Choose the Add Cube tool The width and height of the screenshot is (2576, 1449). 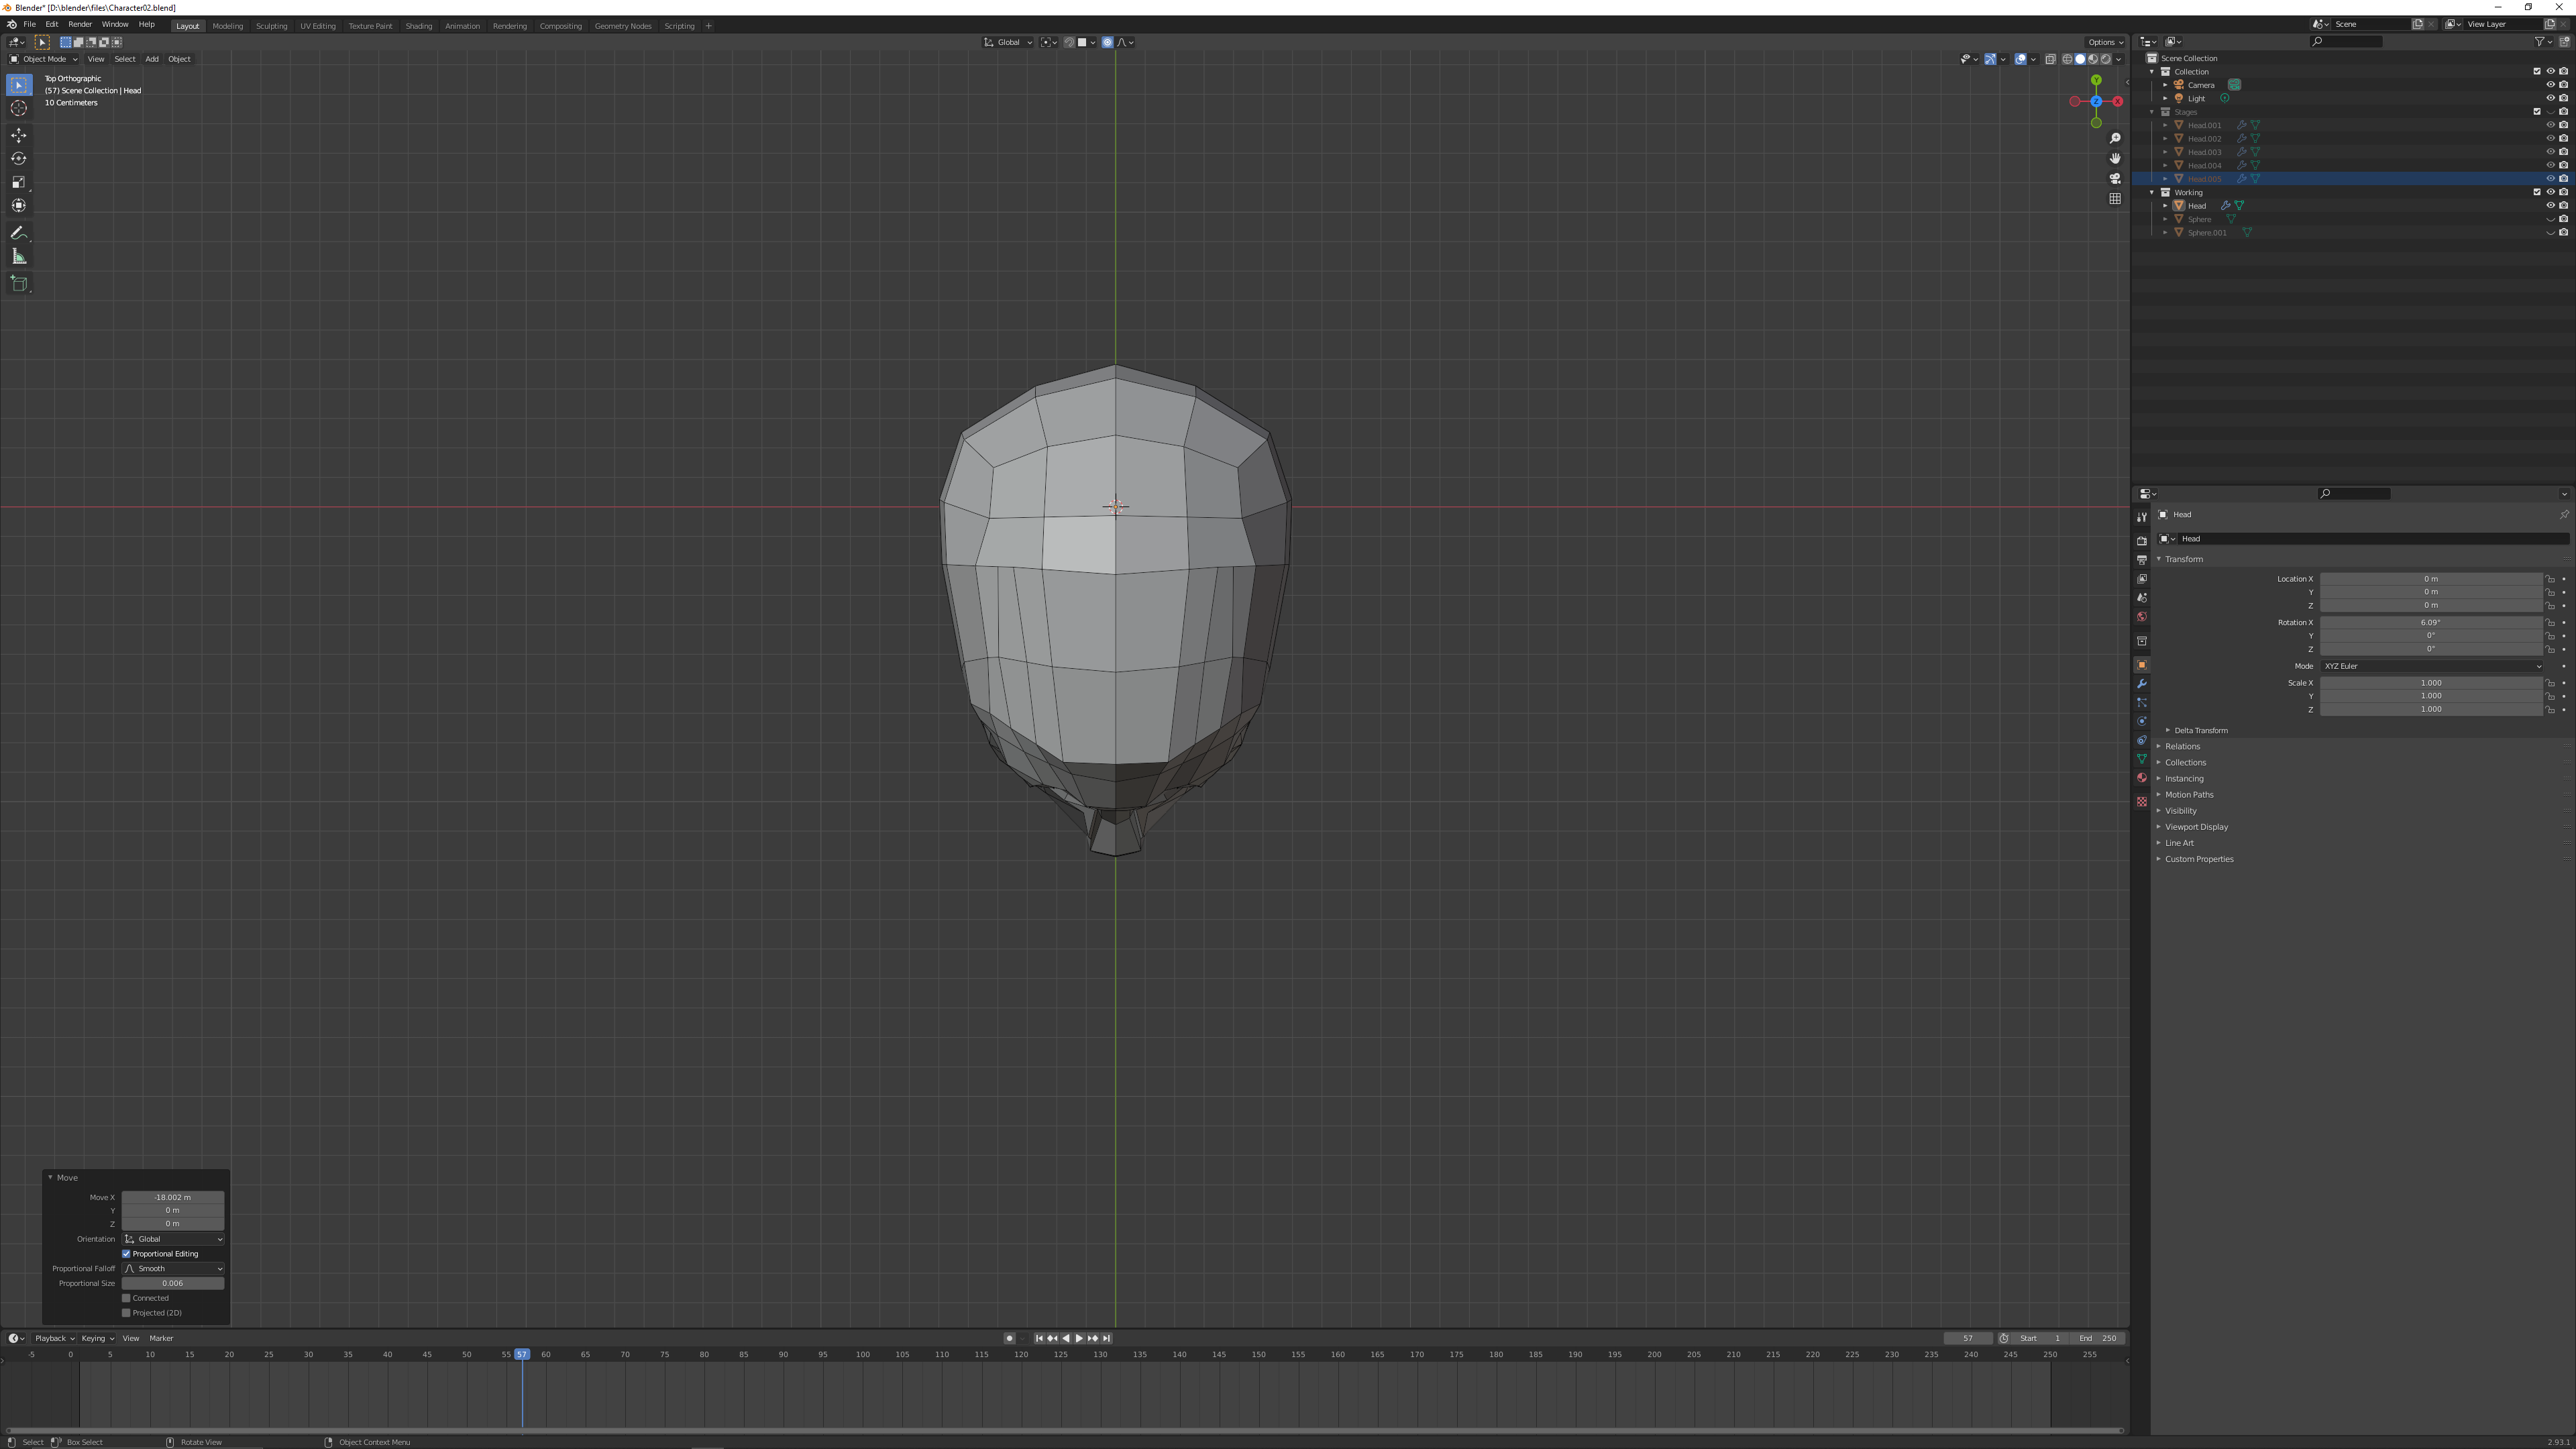click(19, 284)
